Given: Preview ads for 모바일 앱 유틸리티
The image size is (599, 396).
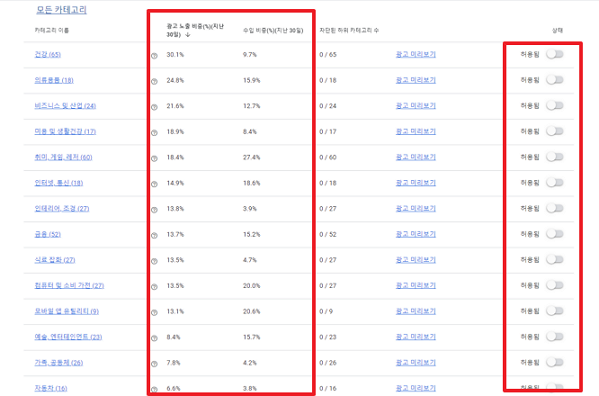Looking at the screenshot, I should [416, 311].
